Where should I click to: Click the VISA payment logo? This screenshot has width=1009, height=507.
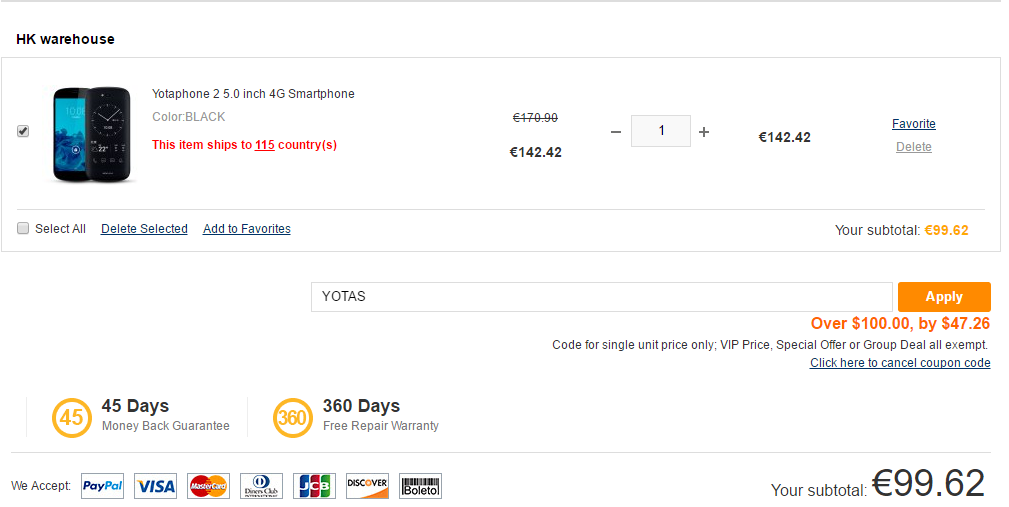(x=155, y=486)
